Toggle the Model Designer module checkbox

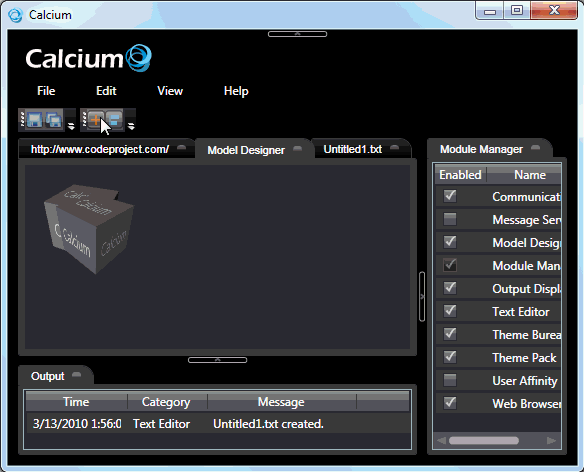(450, 242)
